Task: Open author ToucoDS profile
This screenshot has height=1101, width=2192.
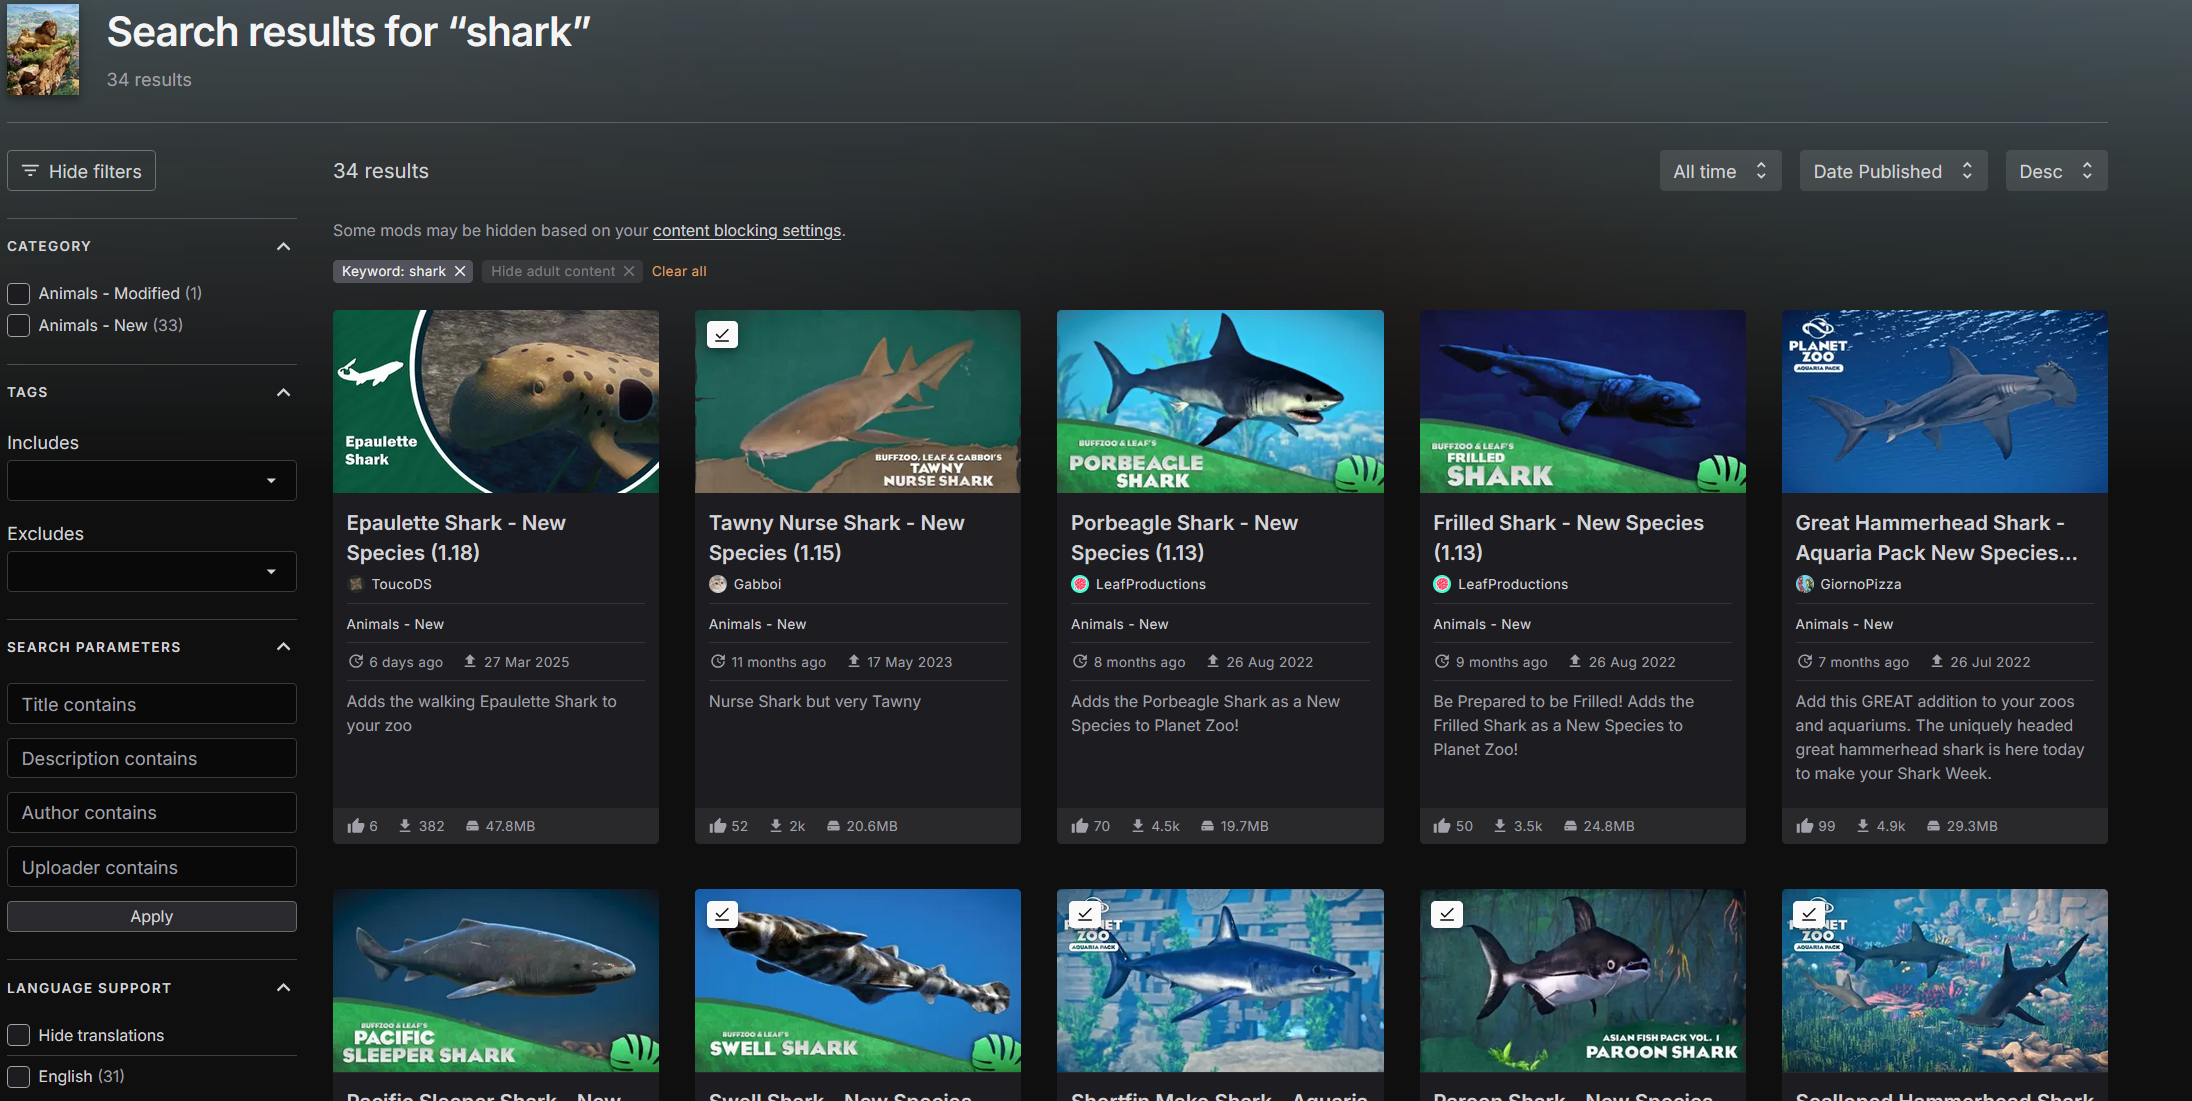Action: 401,584
